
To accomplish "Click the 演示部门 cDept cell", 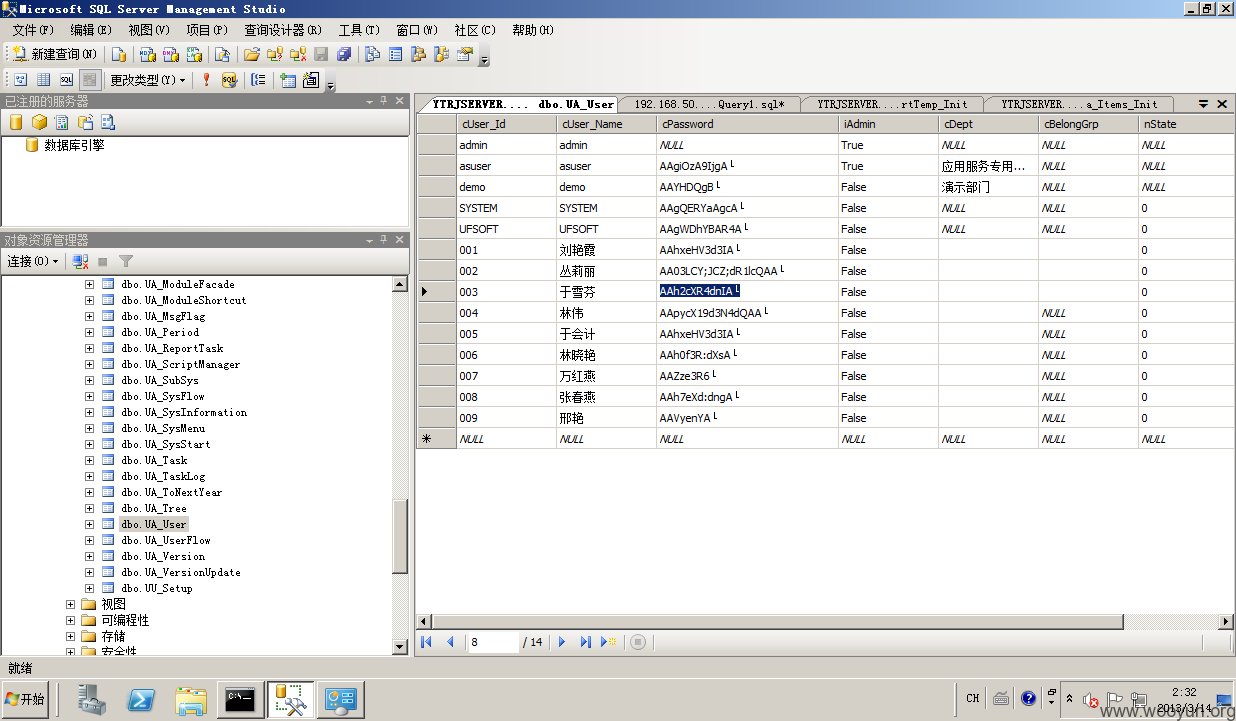I will tap(988, 187).
